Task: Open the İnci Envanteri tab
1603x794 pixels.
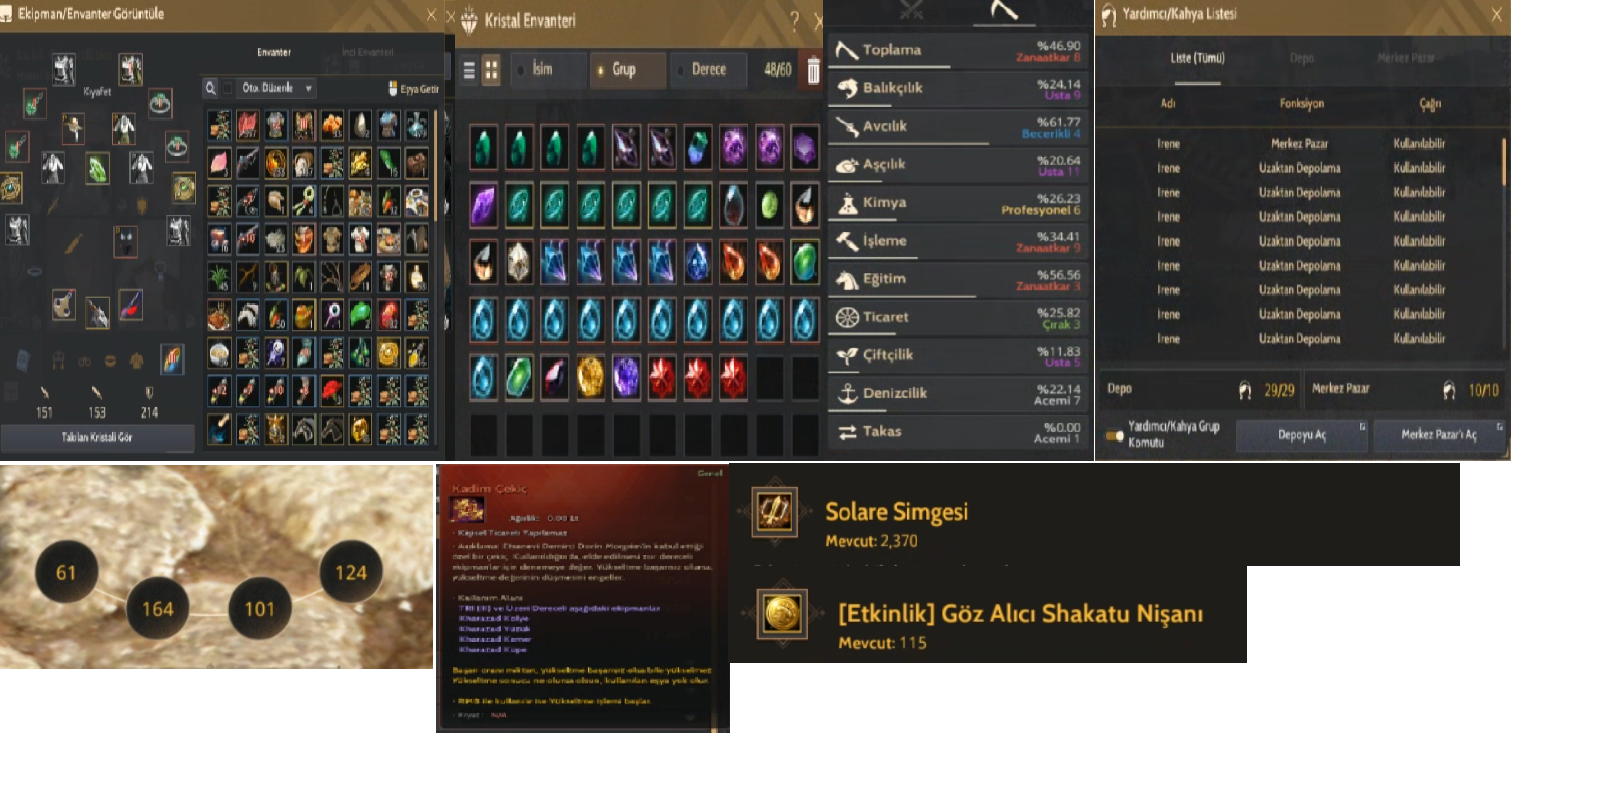Action: (x=367, y=52)
